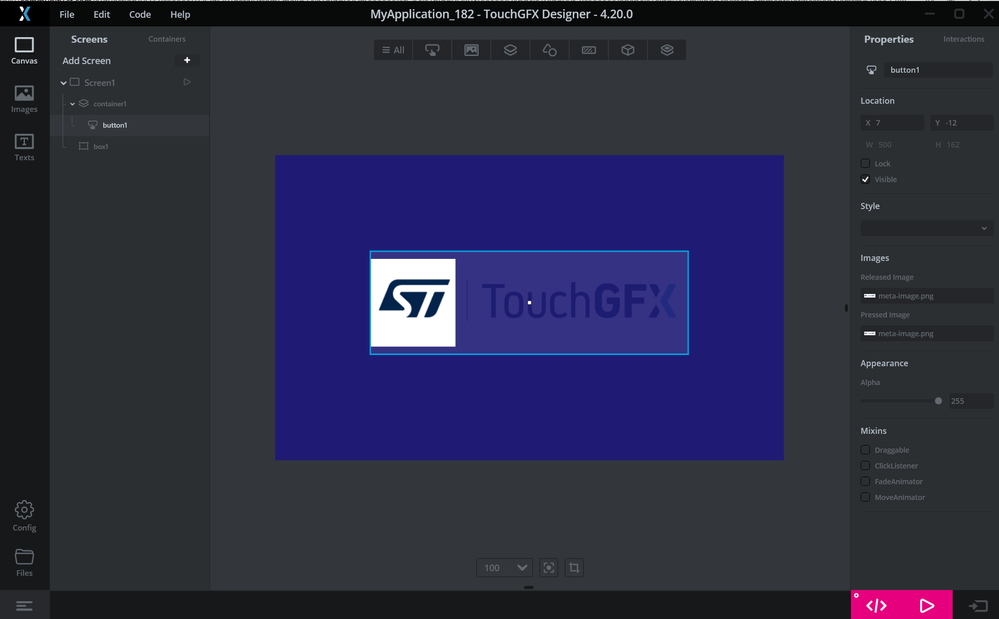999x619 pixels.
Task: Adjust the Alpha slider handle
Action: tap(938, 401)
